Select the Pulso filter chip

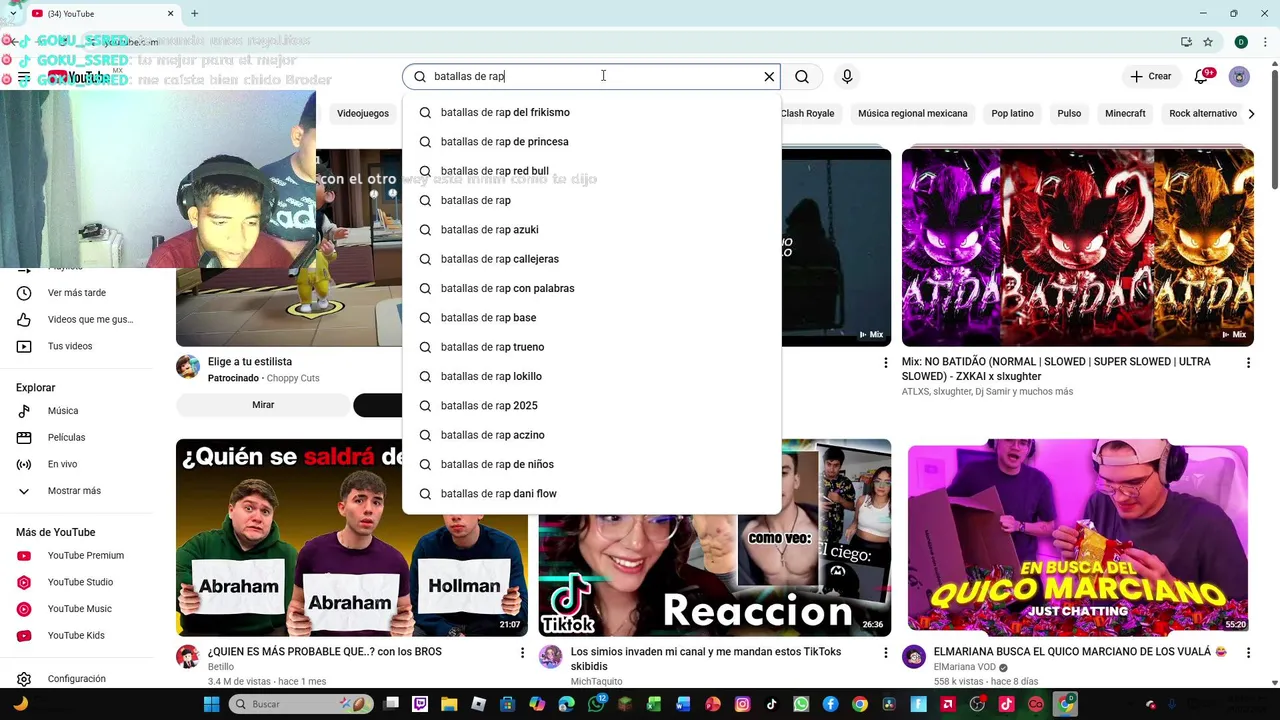[1069, 114]
